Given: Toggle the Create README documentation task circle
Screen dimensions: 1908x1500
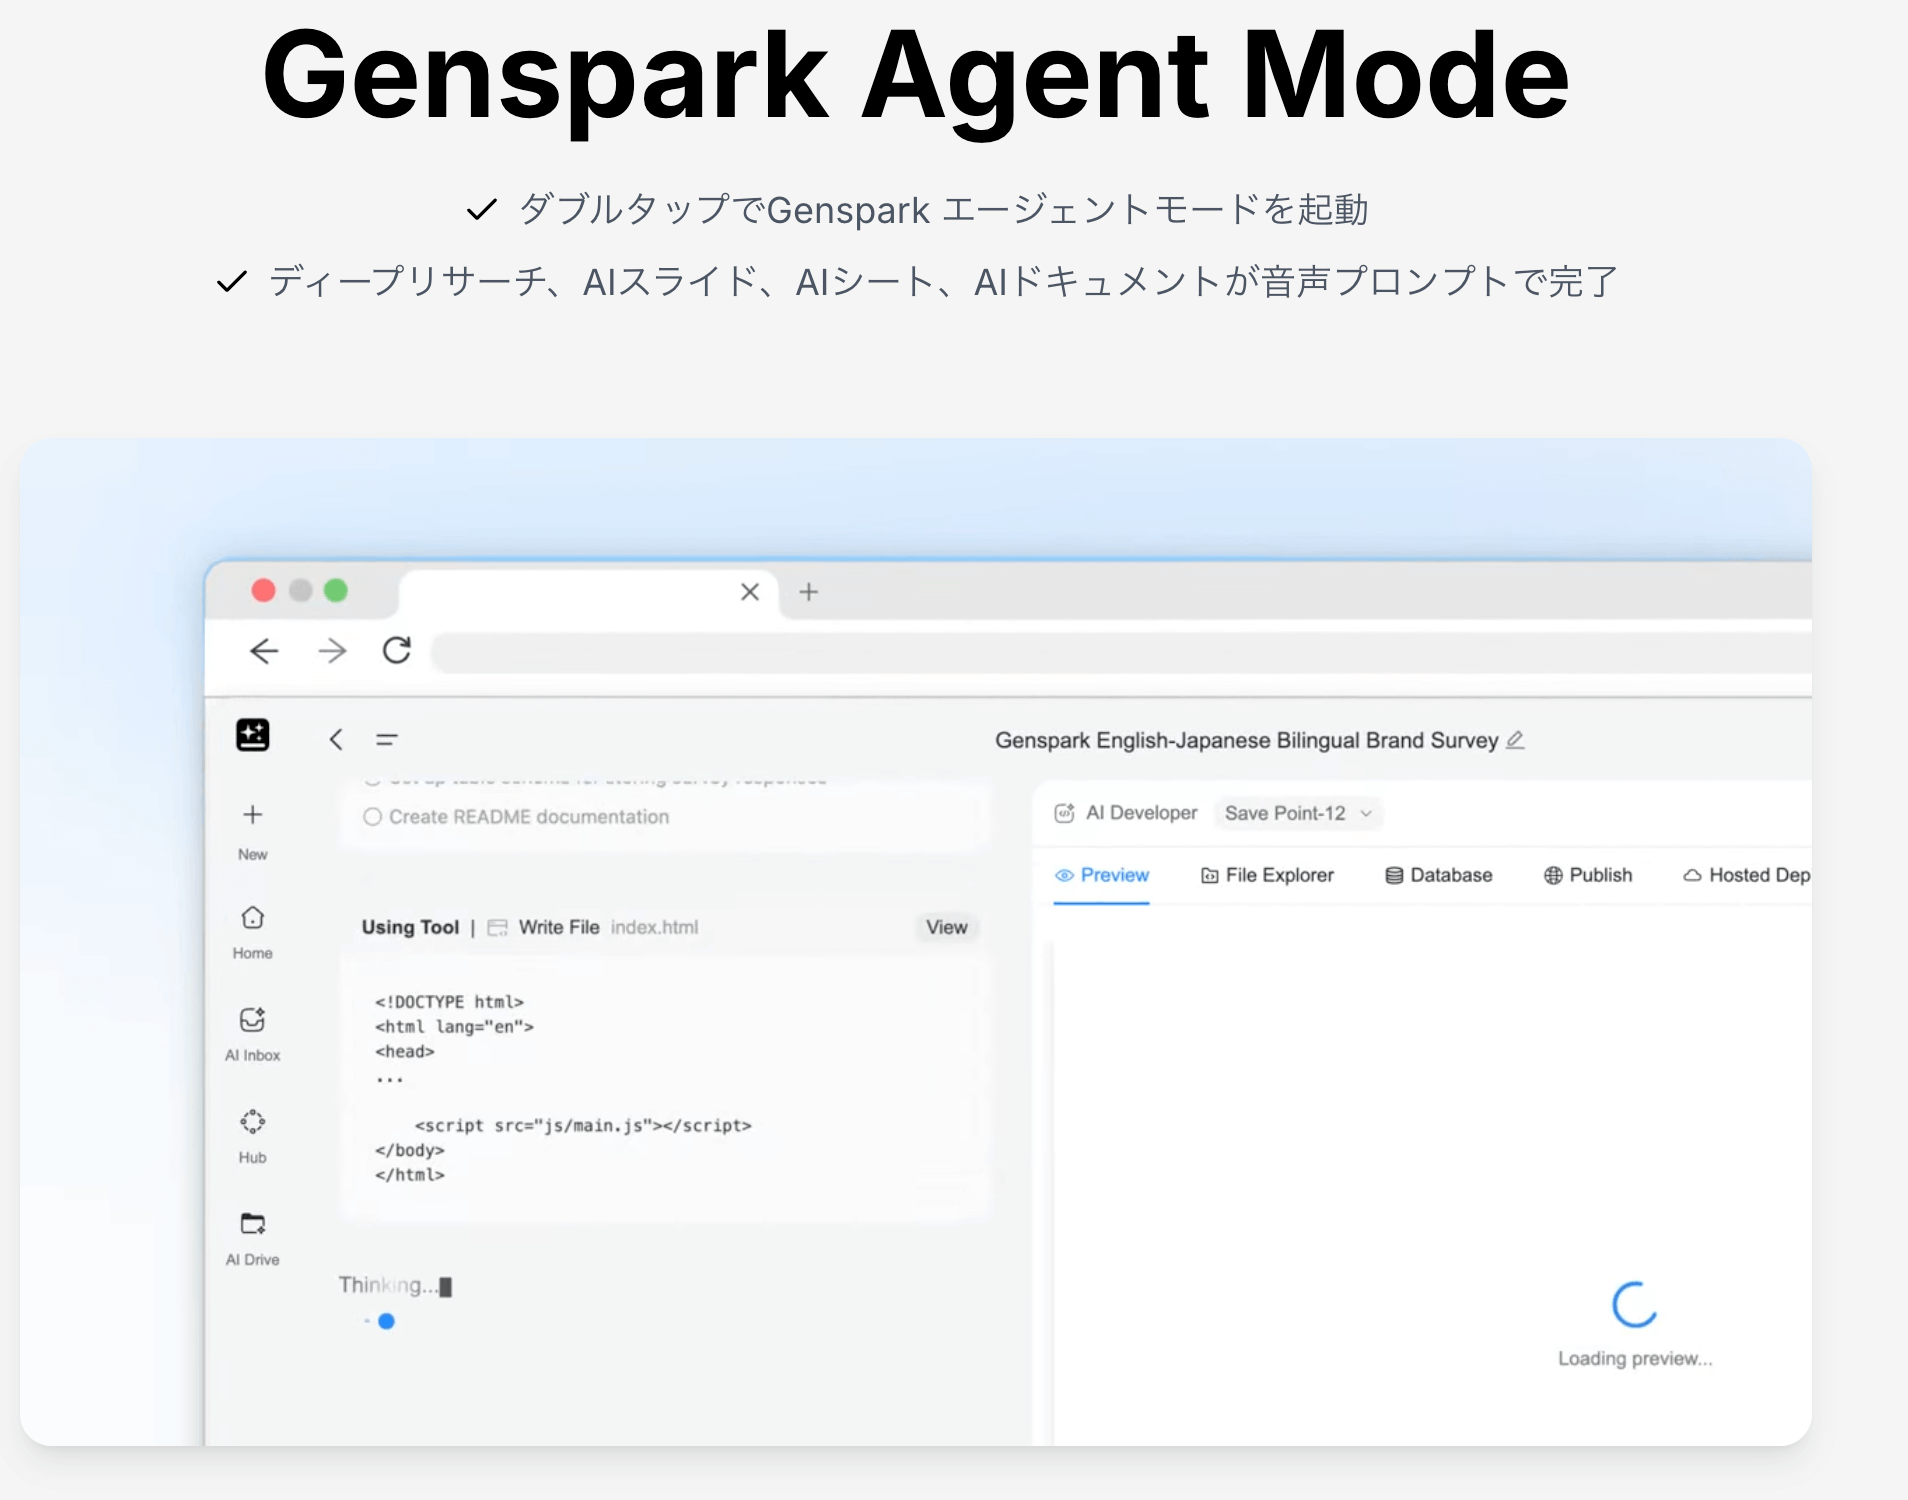Looking at the screenshot, I should [x=372, y=817].
